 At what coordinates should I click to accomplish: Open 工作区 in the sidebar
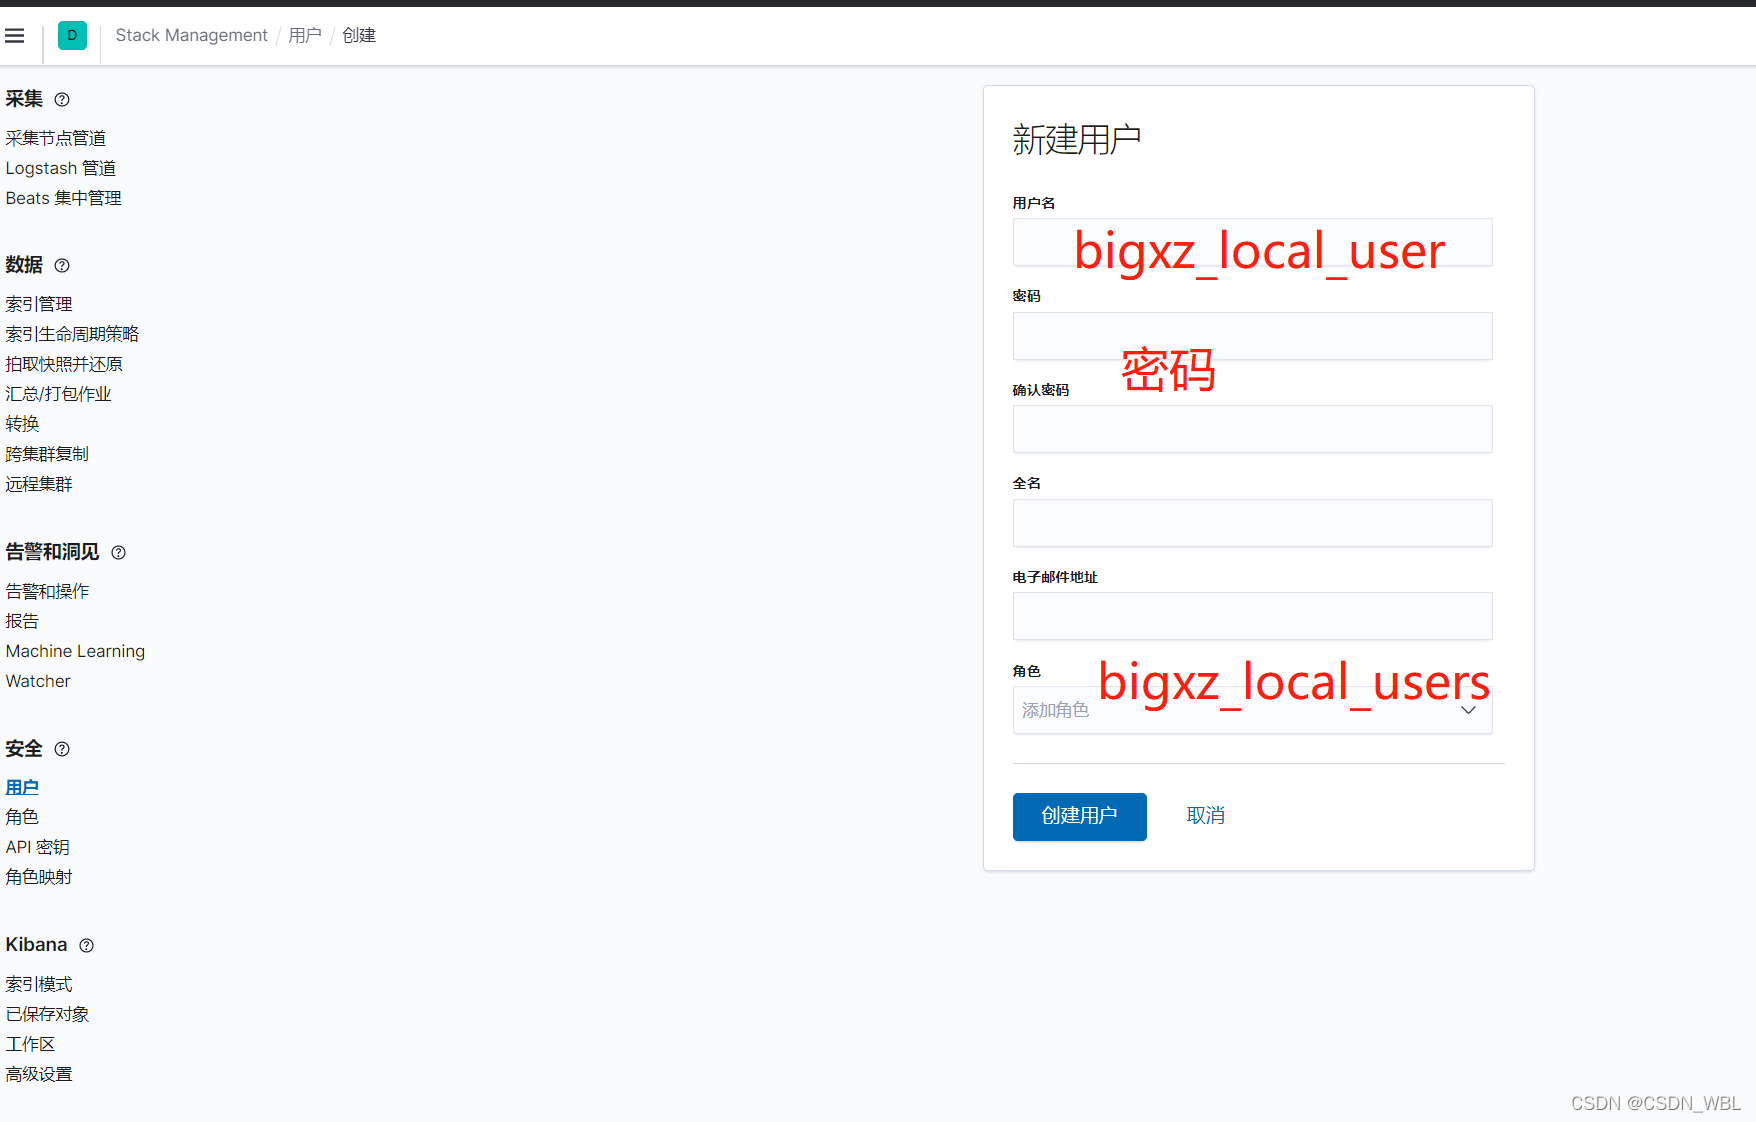[x=30, y=1044]
